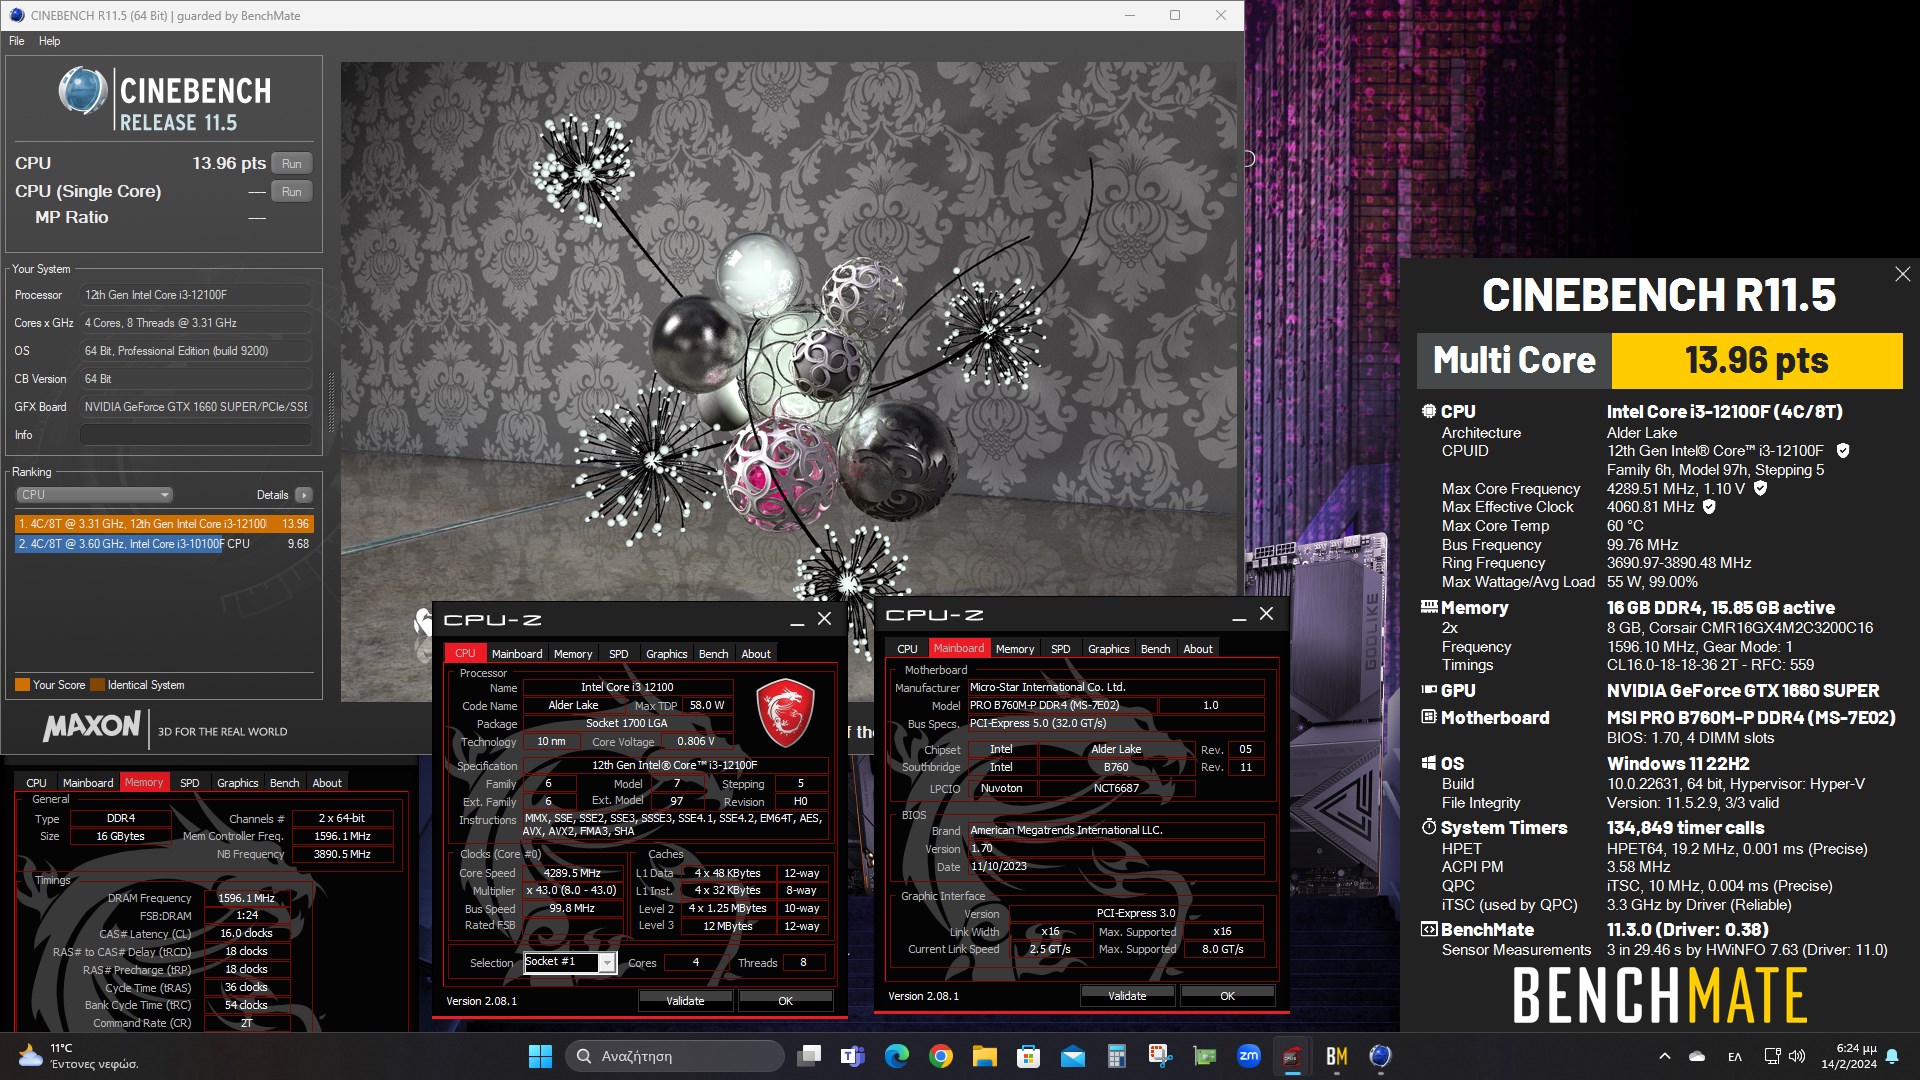Click the rendered Cinebench scene image
Screen dimensions: 1920x1080
pos(788,382)
